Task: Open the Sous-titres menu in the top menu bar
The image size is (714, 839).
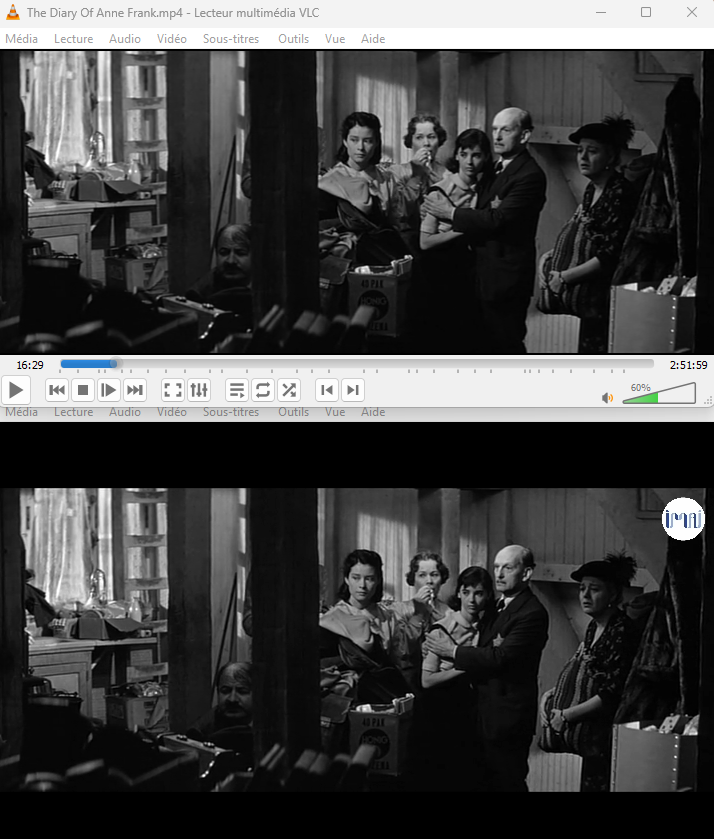Action: [x=231, y=39]
